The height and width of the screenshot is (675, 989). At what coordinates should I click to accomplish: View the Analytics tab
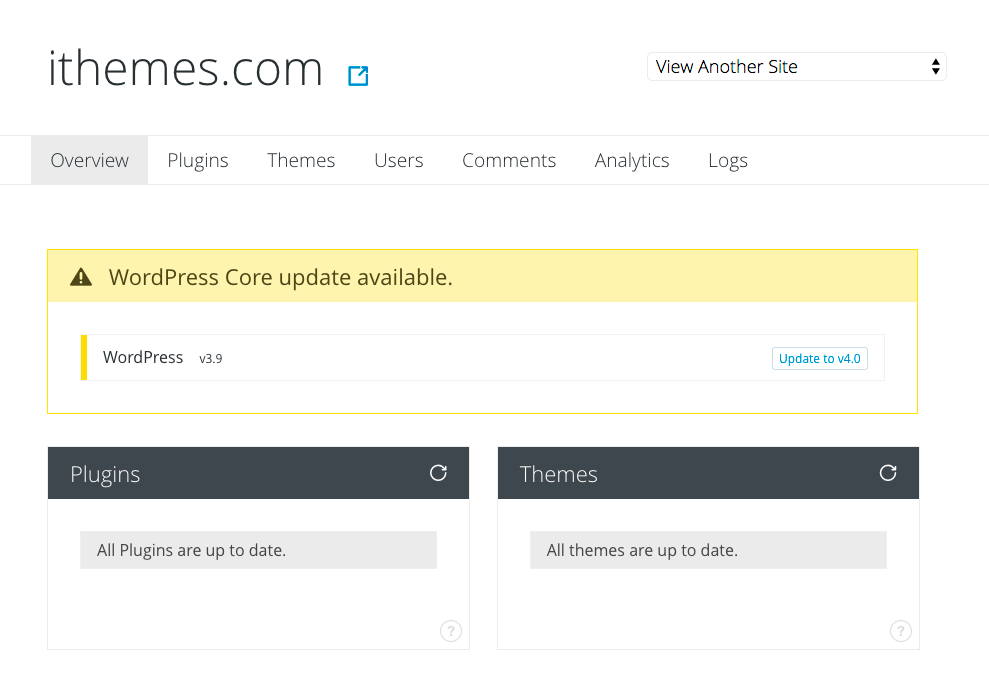pos(632,160)
